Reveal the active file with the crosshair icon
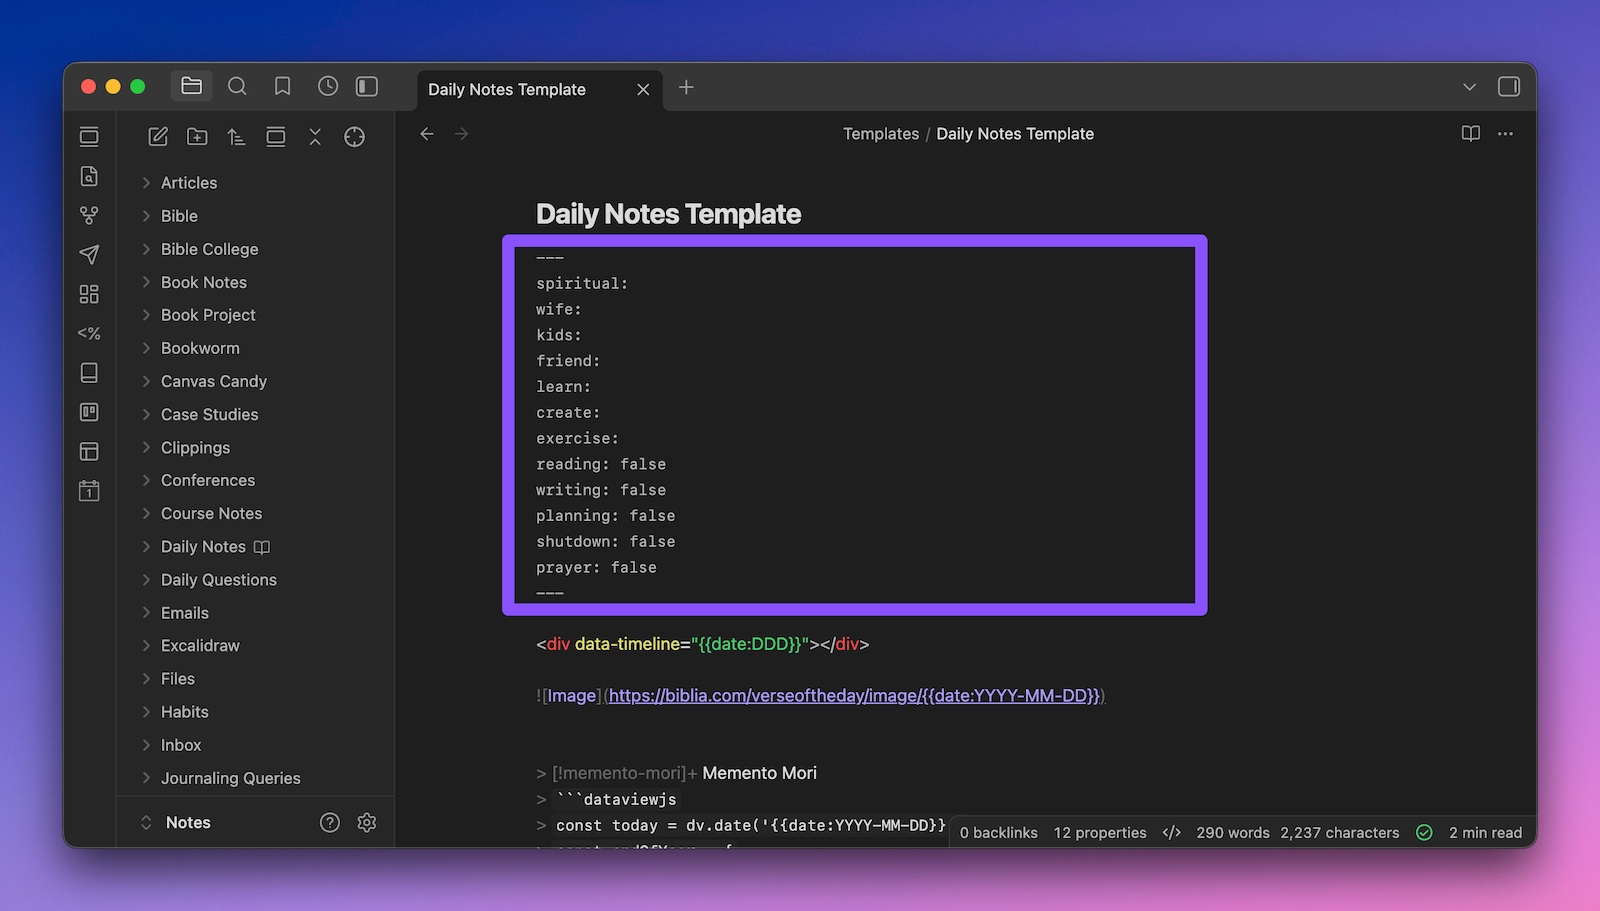This screenshot has height=911, width=1600. tap(355, 137)
